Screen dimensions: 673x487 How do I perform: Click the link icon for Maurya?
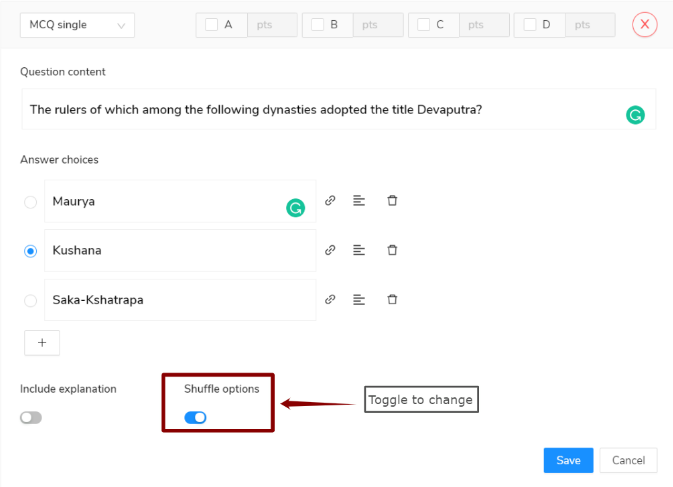point(330,200)
